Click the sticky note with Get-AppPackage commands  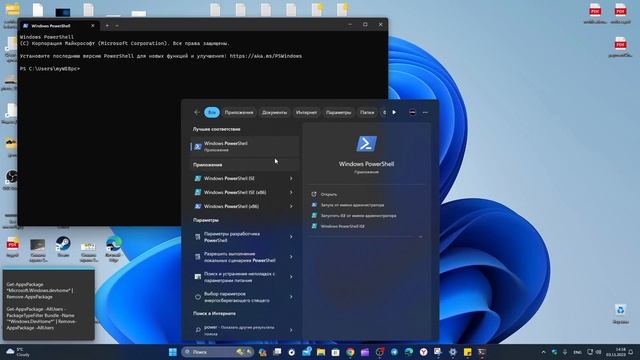[x=49, y=304]
